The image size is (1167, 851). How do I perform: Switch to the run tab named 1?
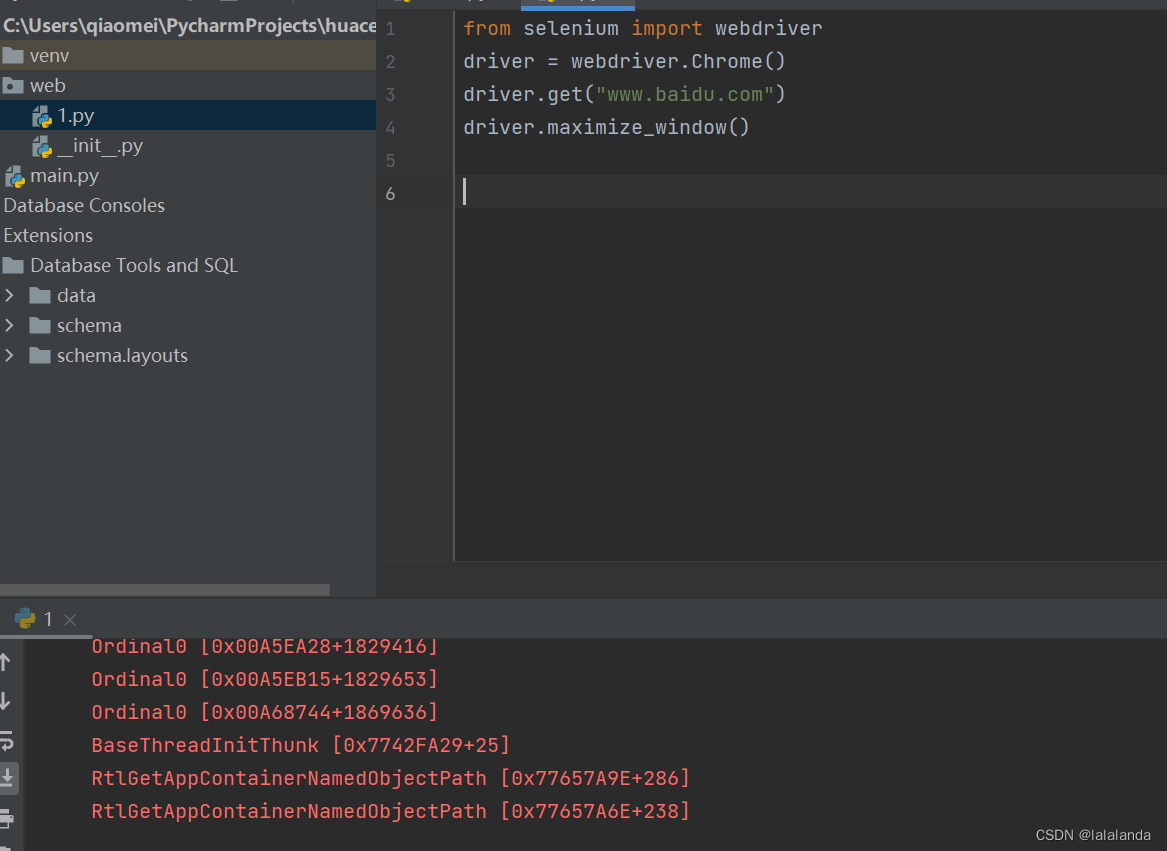tap(46, 619)
